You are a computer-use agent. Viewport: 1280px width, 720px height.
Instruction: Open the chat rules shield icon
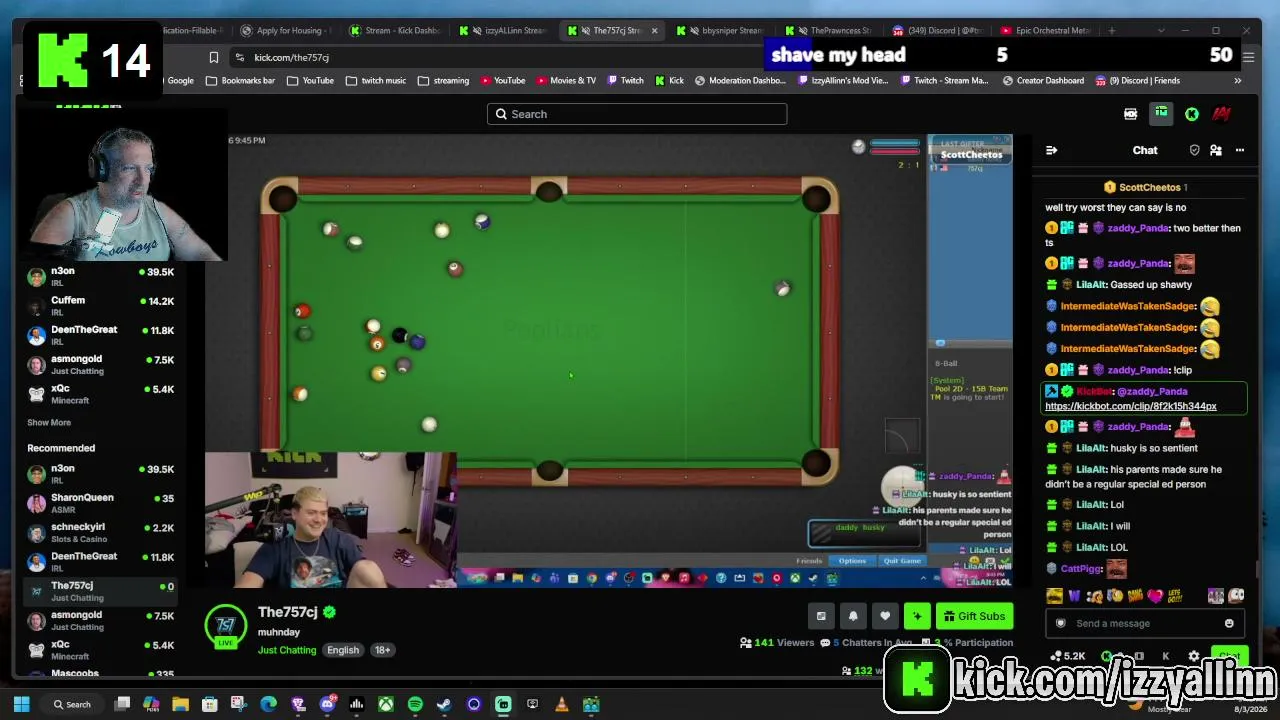point(1194,150)
